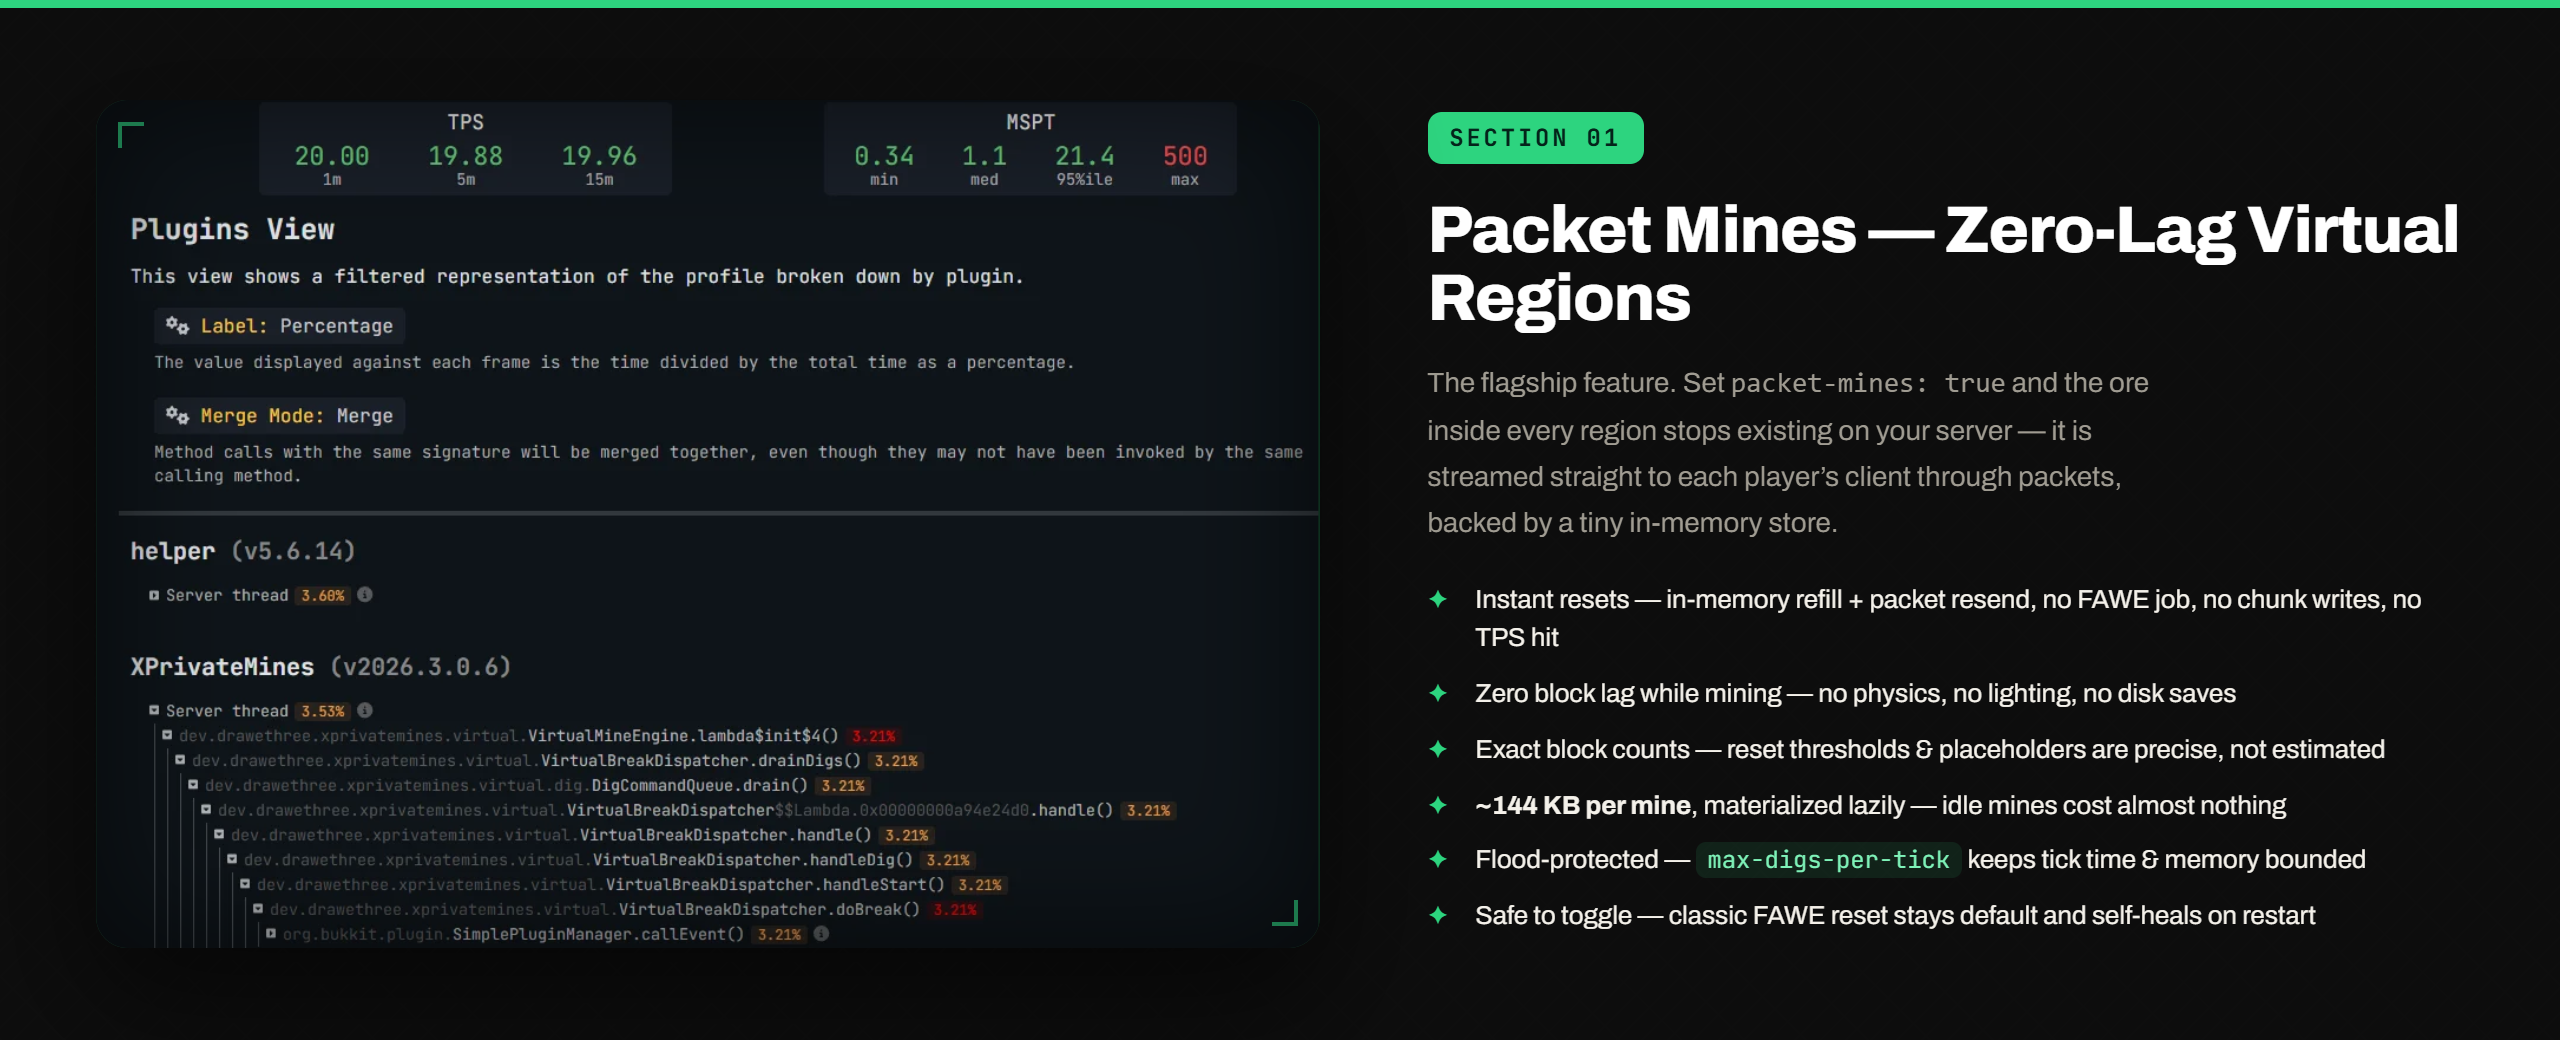Open the MSPT stats panel
The height and width of the screenshot is (1040, 2560).
tap(1030, 148)
